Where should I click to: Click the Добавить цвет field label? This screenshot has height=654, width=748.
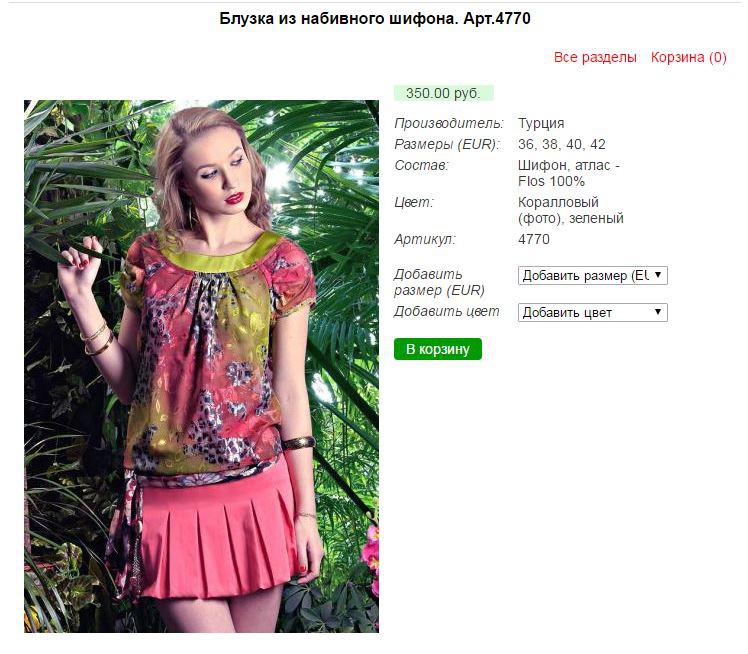[447, 311]
